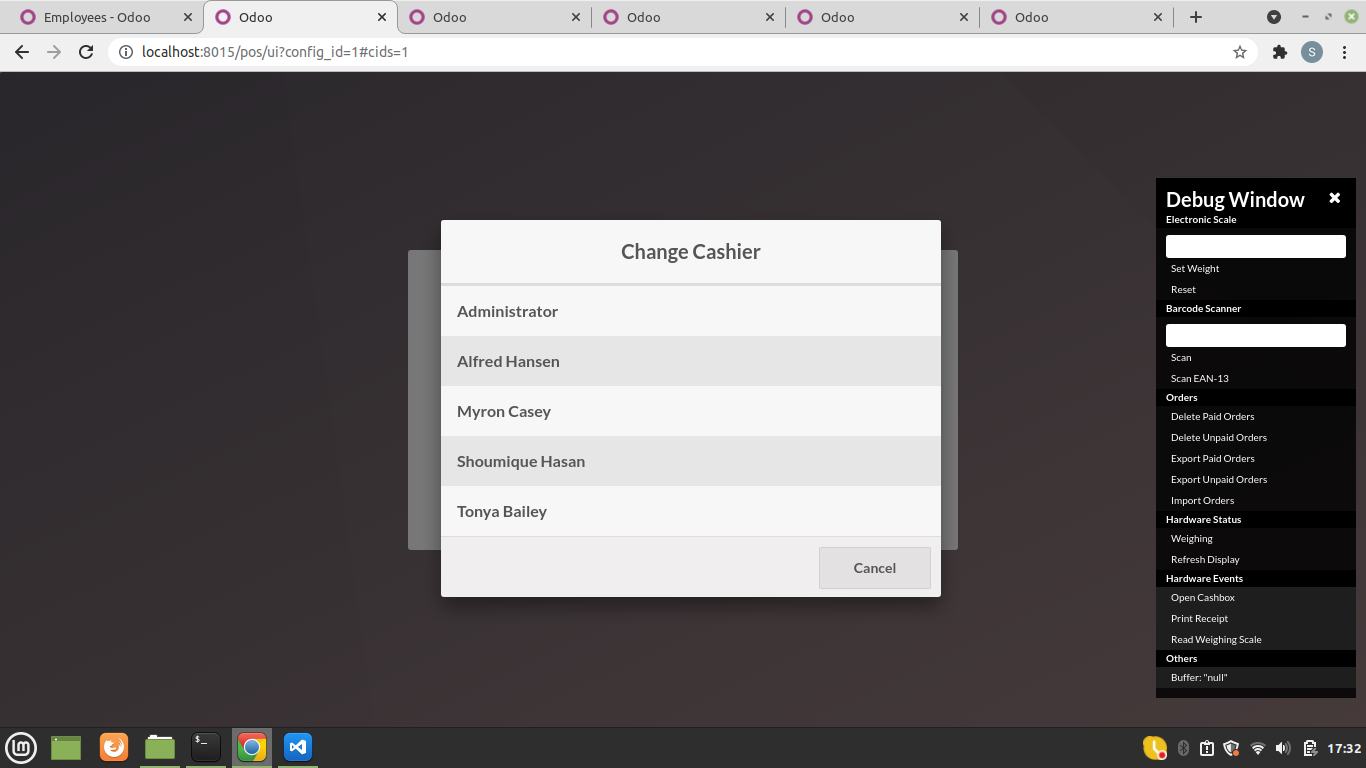Click Delete Paid Orders in Debug Window
The image size is (1366, 768).
pyautogui.click(x=1212, y=416)
